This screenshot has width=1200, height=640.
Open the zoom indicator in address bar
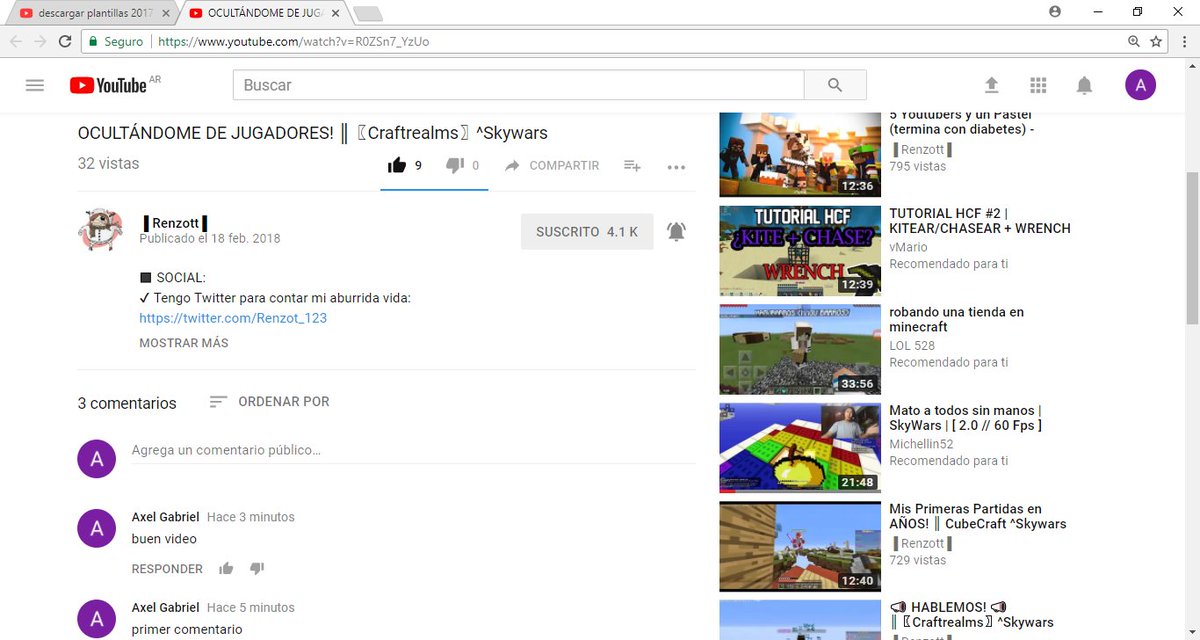point(1134,42)
